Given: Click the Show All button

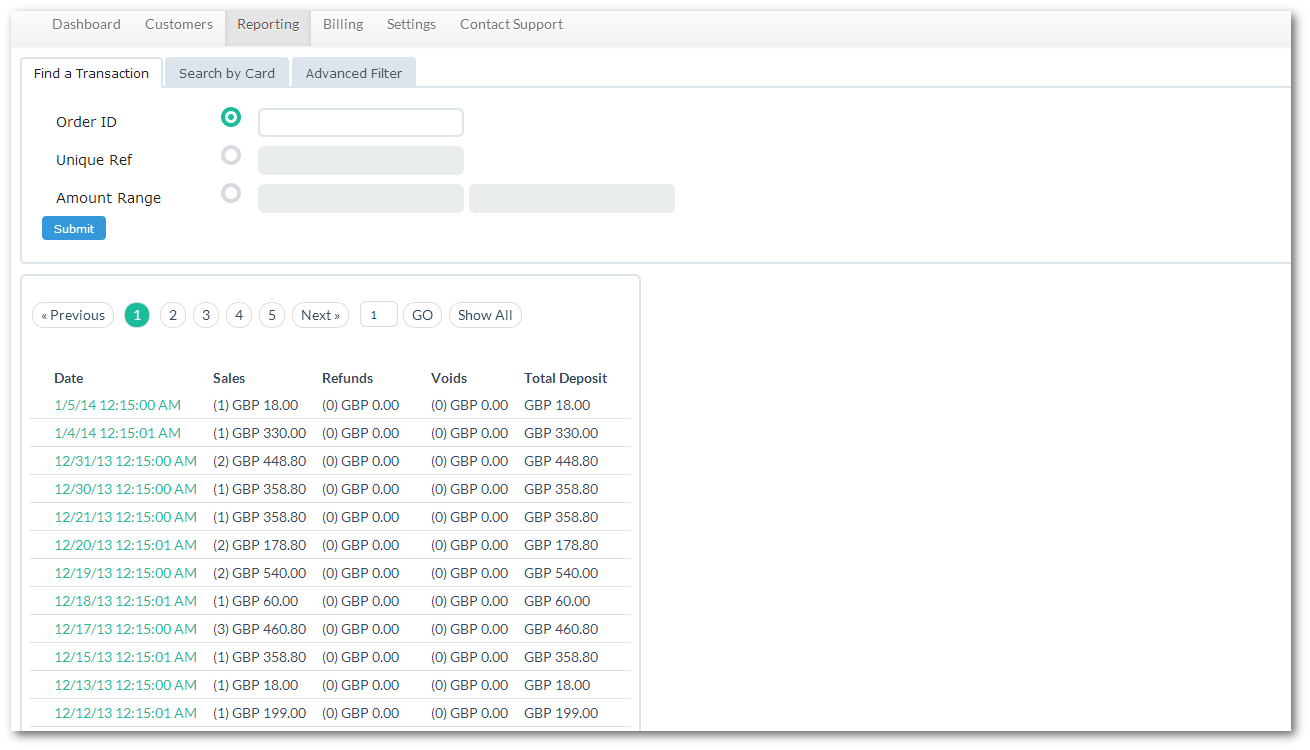Looking at the screenshot, I should [x=485, y=315].
